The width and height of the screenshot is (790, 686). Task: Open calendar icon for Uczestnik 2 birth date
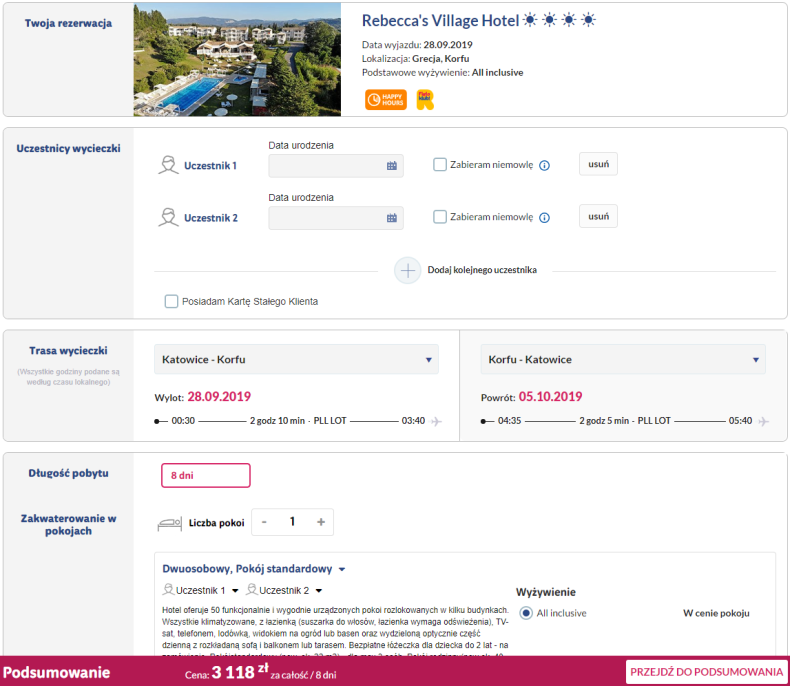[391, 218]
